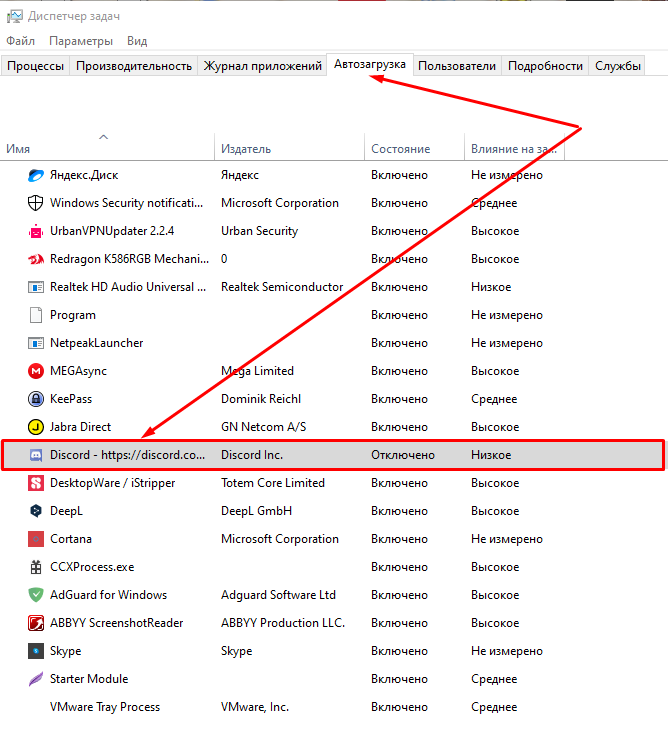Select the NetpeakLauncher entry name
The image size is (668, 729).
[x=96, y=343]
